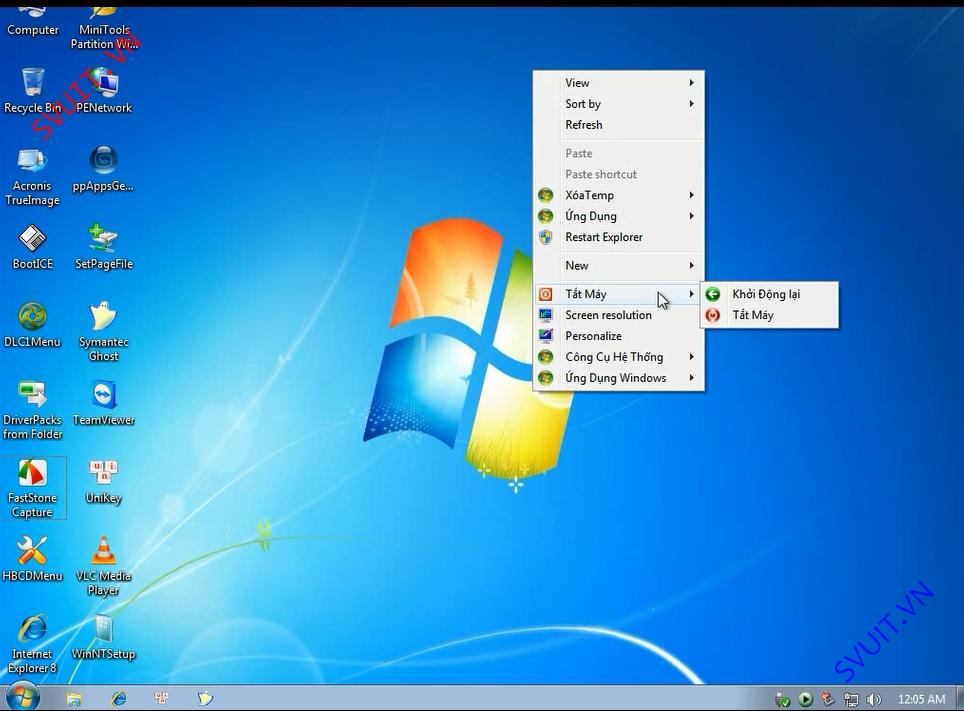
Task: Click the green play tray icon
Action: [805, 699]
